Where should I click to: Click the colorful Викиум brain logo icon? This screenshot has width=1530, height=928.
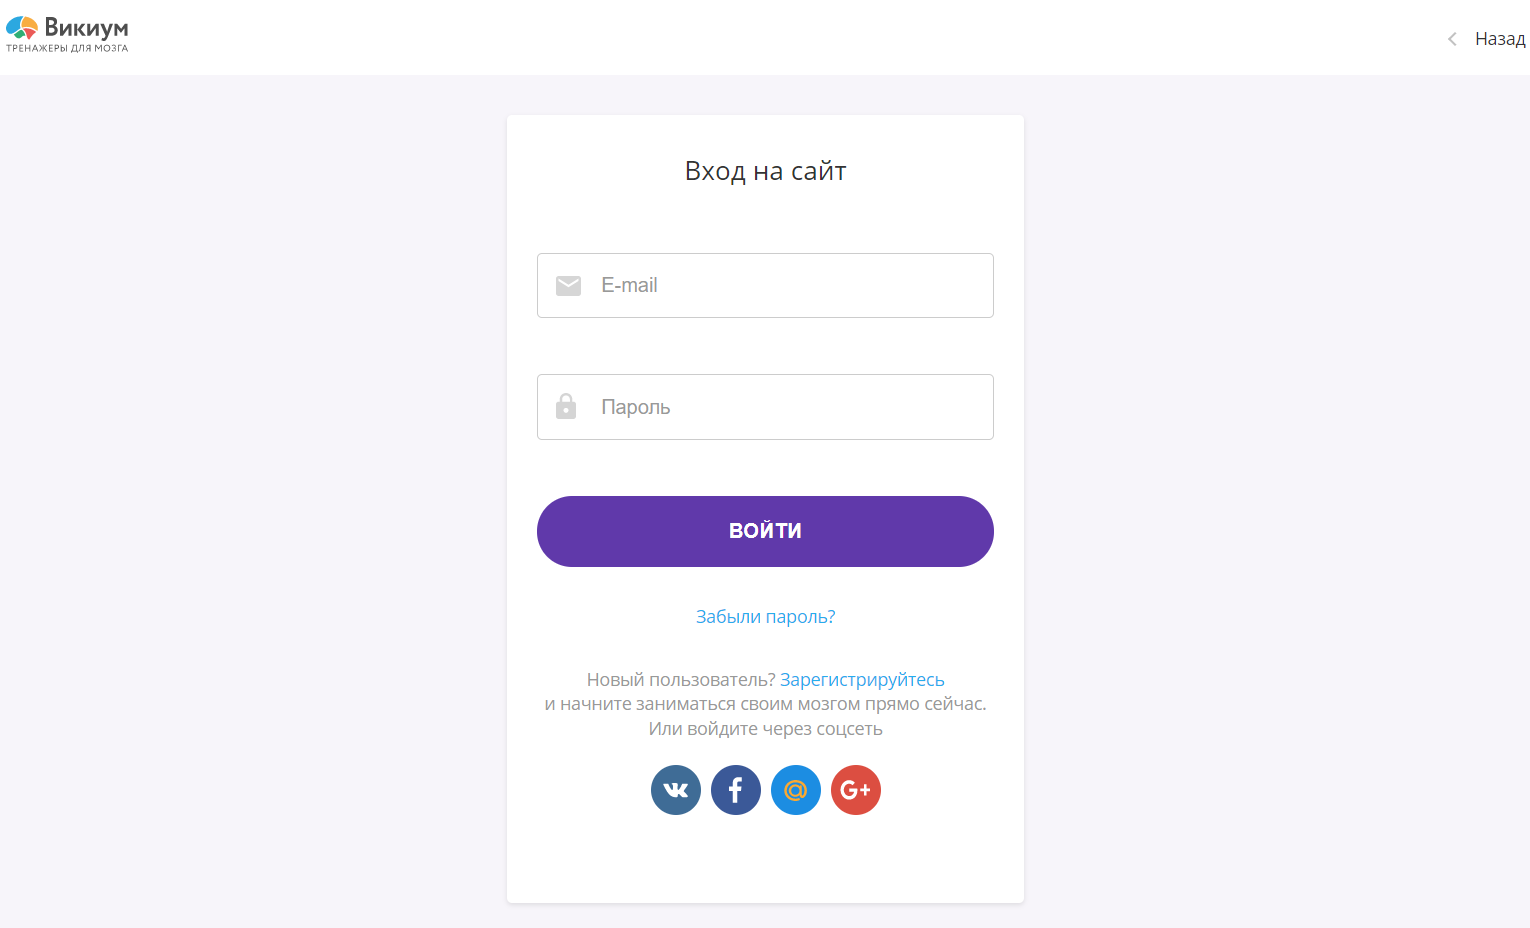coord(22,28)
